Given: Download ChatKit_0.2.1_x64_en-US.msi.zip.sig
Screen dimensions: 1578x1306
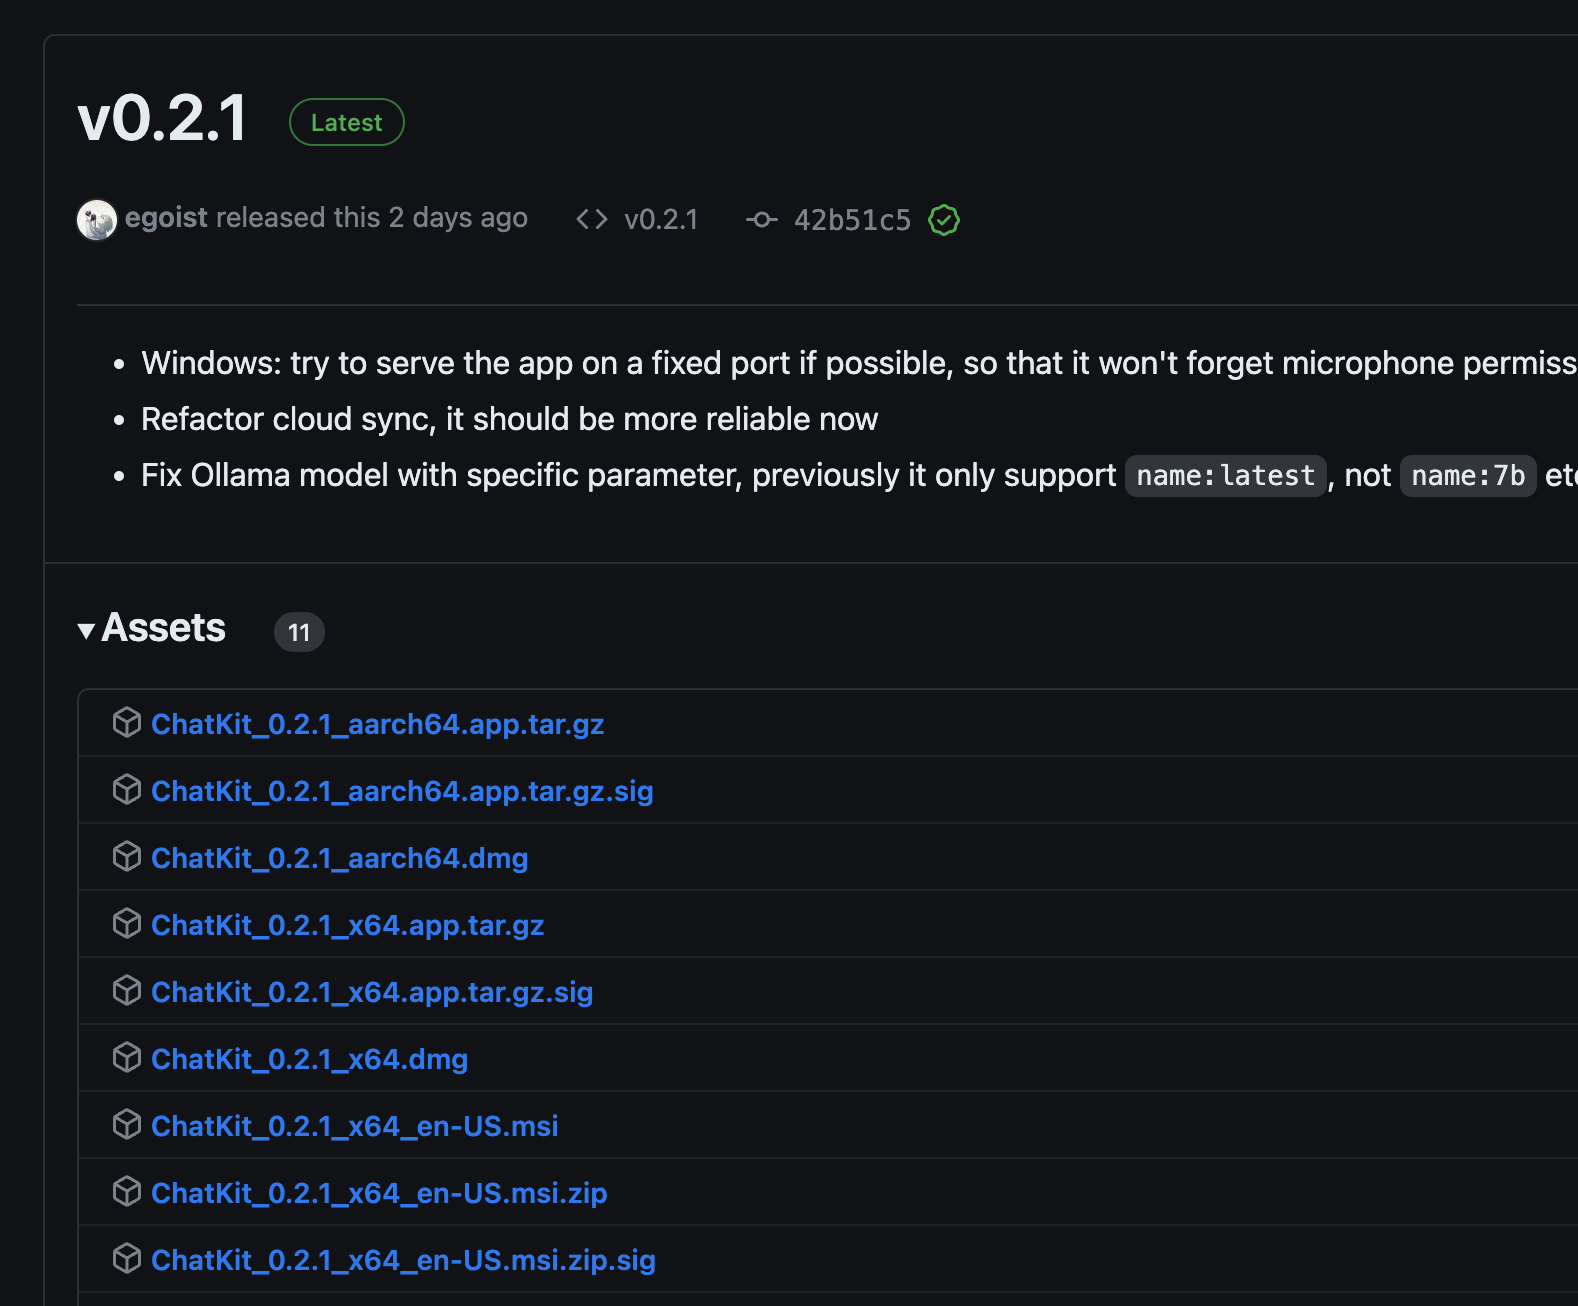Looking at the screenshot, I should point(403,1260).
